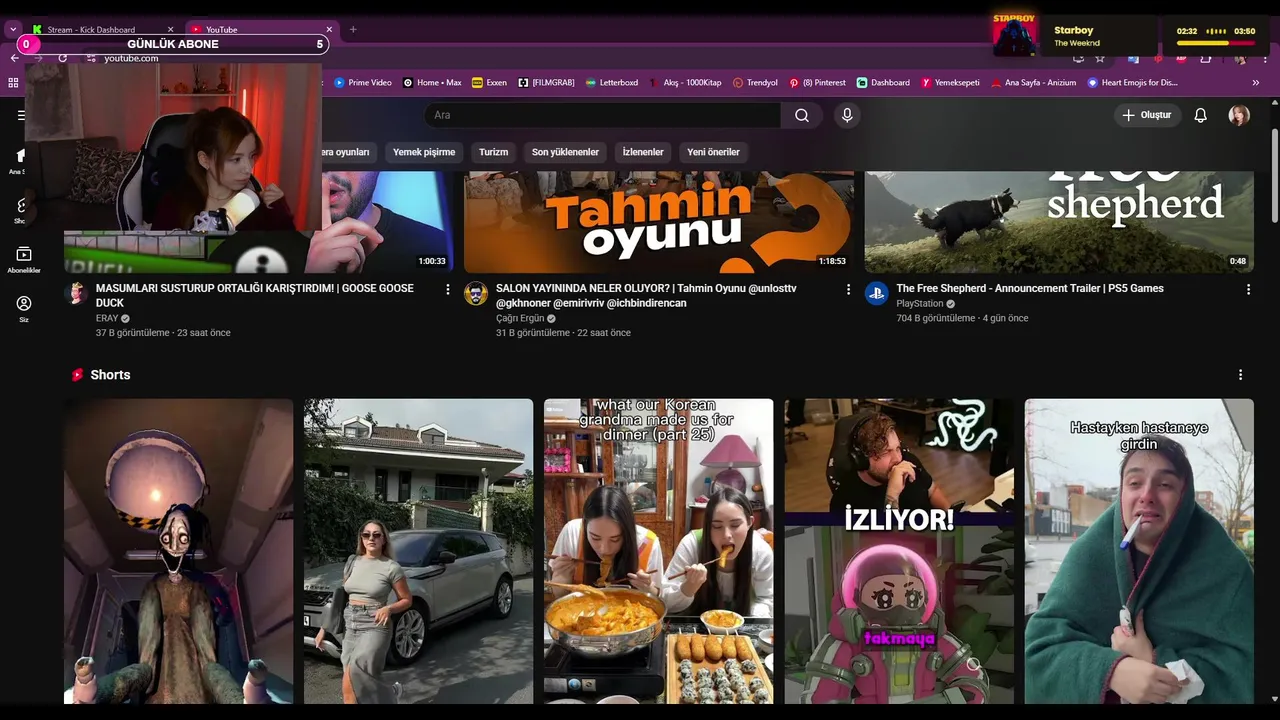The image size is (1280, 720).
Task: Open a new browser tab with plus
Action: 353,29
